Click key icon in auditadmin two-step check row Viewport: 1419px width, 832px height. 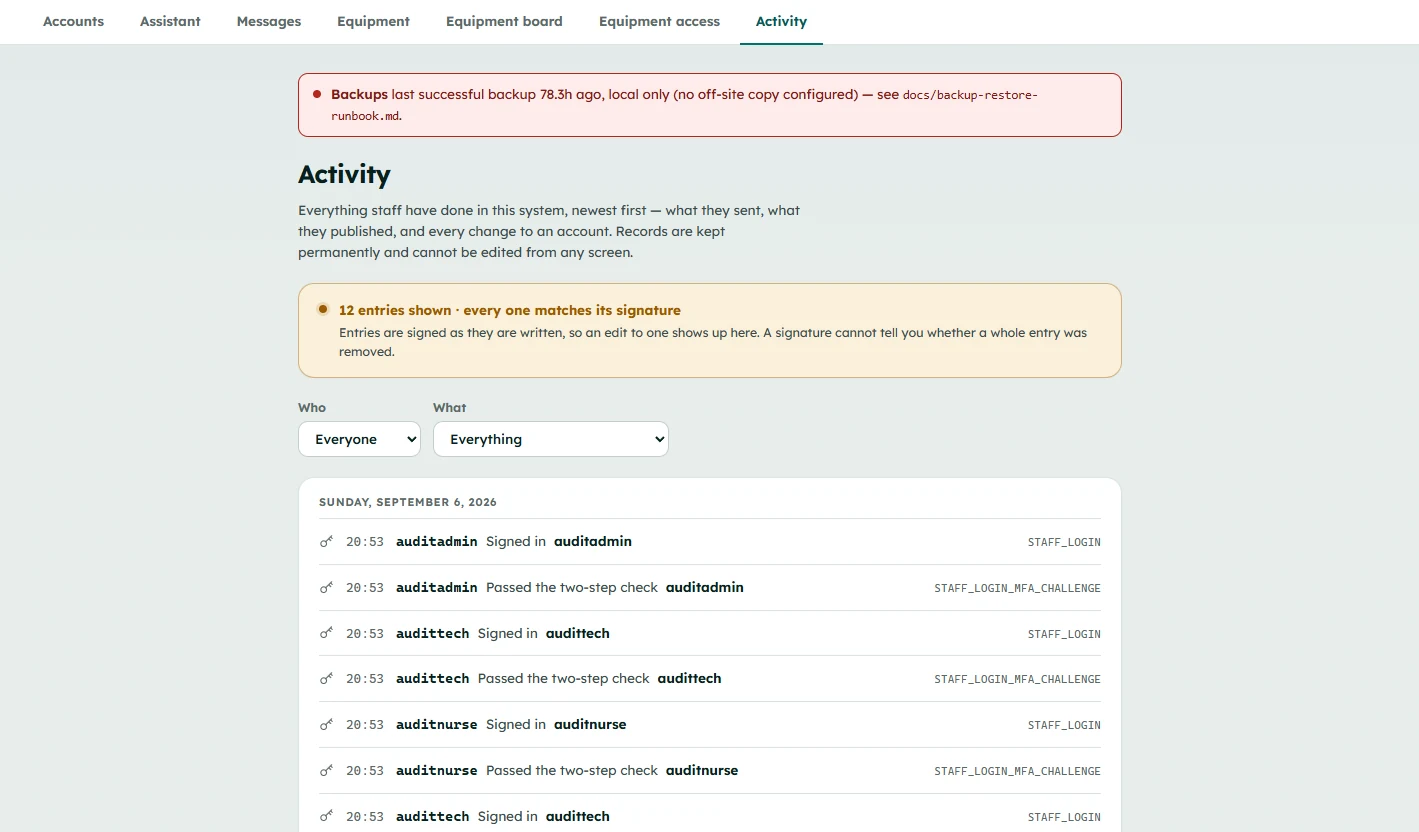point(326,588)
